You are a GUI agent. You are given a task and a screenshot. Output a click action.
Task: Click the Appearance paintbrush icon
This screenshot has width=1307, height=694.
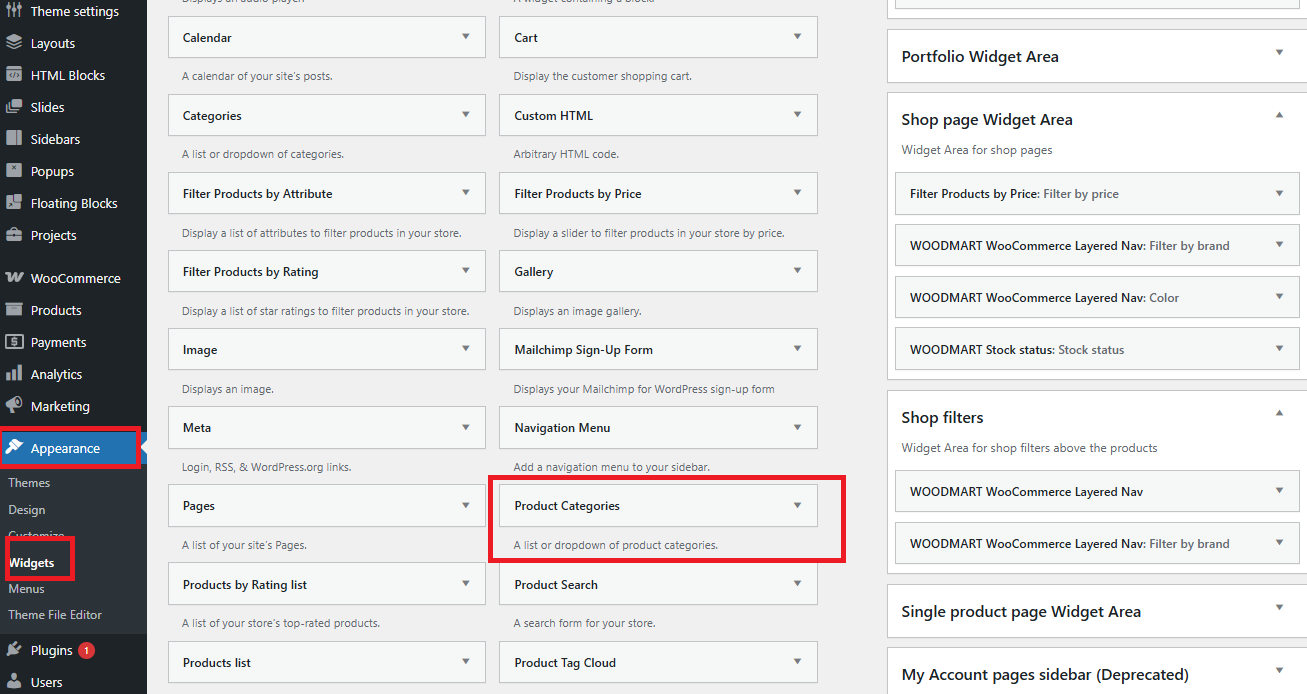[14, 448]
